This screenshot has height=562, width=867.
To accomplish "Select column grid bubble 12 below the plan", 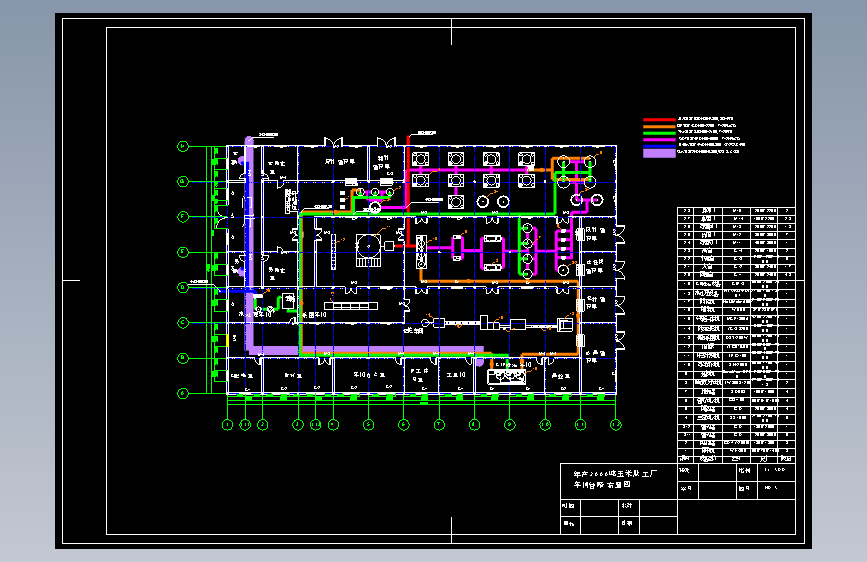I will tap(616, 425).
